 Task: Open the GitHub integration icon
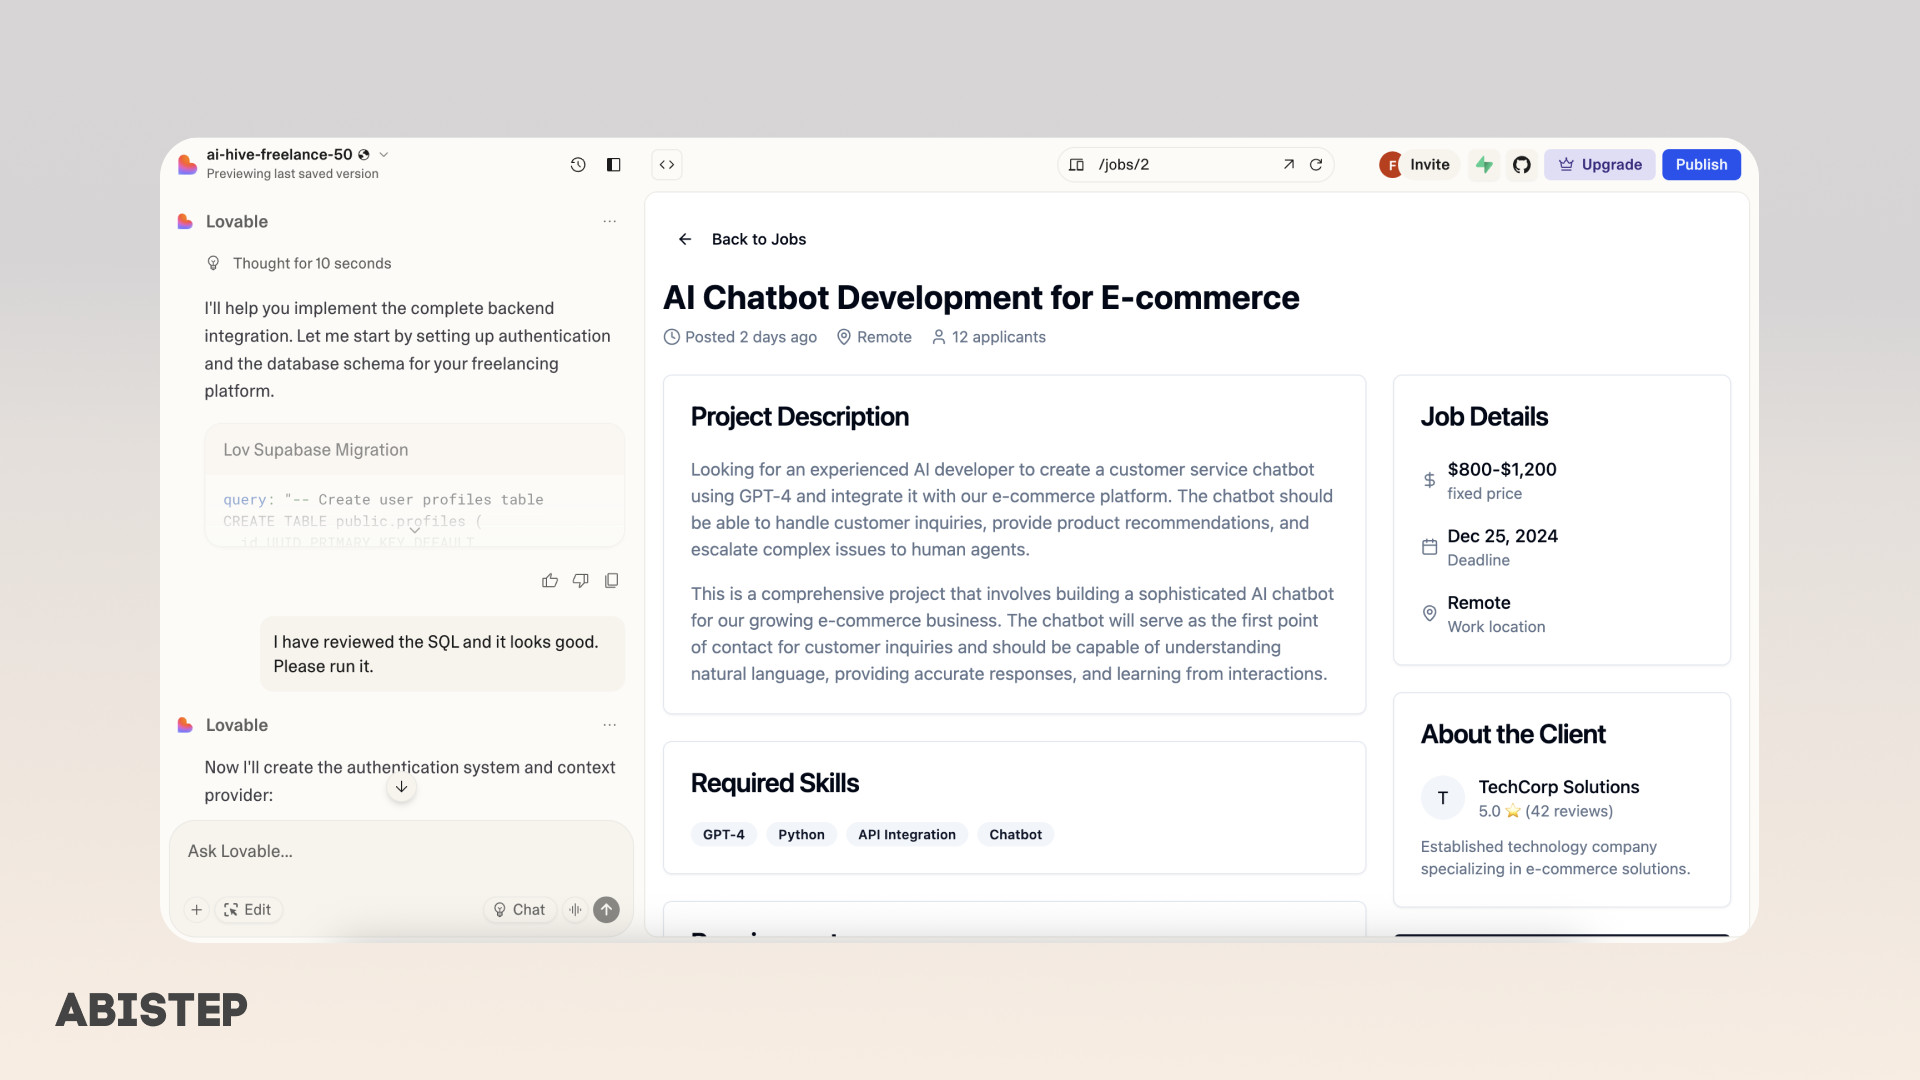1521,165
